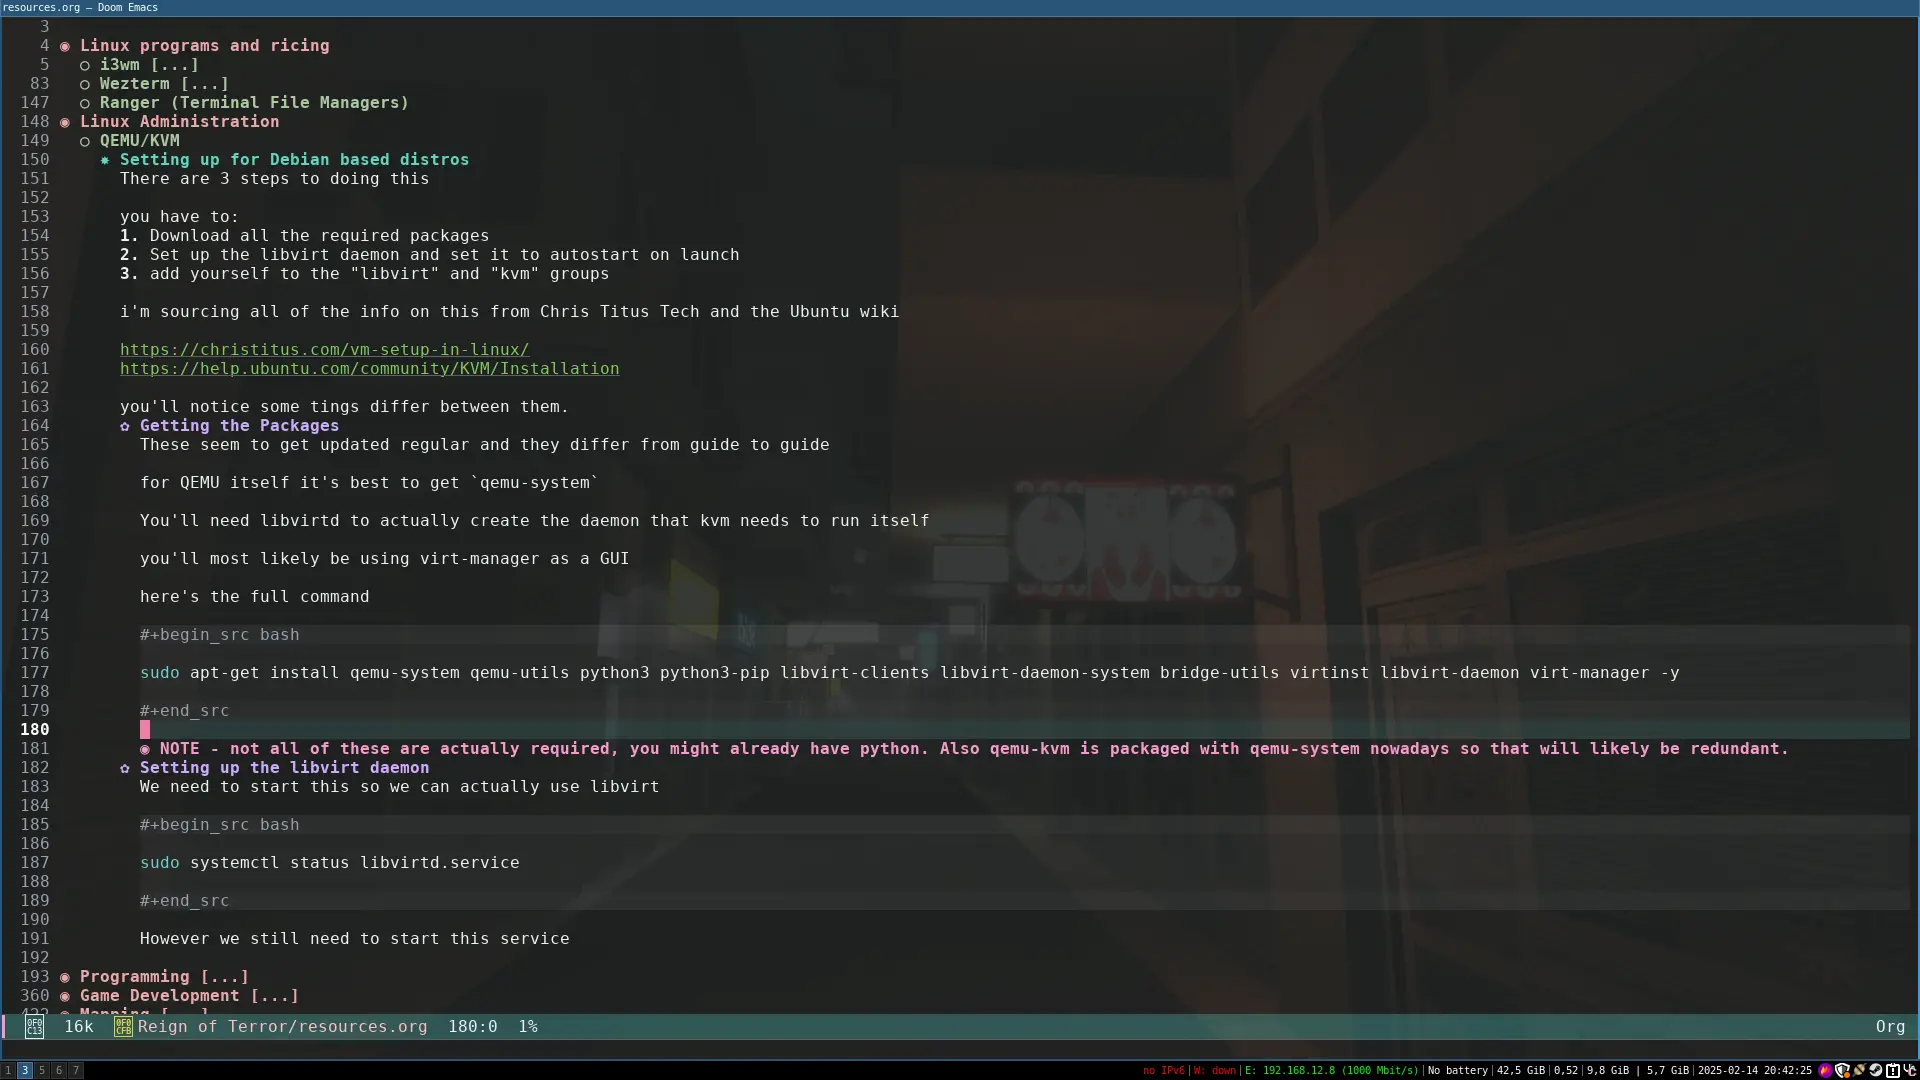This screenshot has height=1080, width=1920.
Task: Click the 'no IPv6' status in i3 bar
Action: (1163, 1070)
